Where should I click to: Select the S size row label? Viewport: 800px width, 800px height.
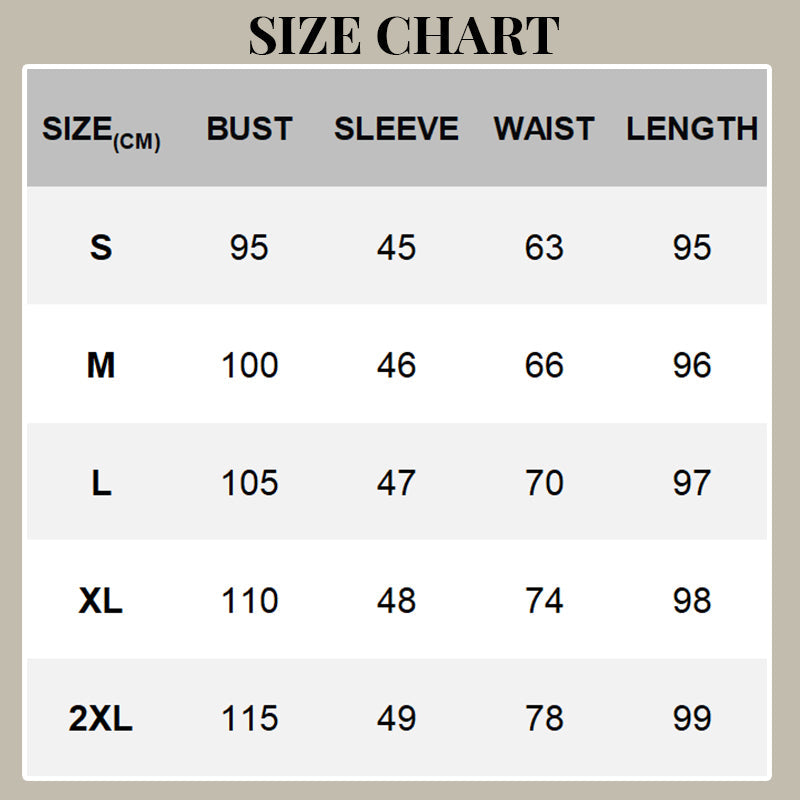pyautogui.click(x=101, y=247)
